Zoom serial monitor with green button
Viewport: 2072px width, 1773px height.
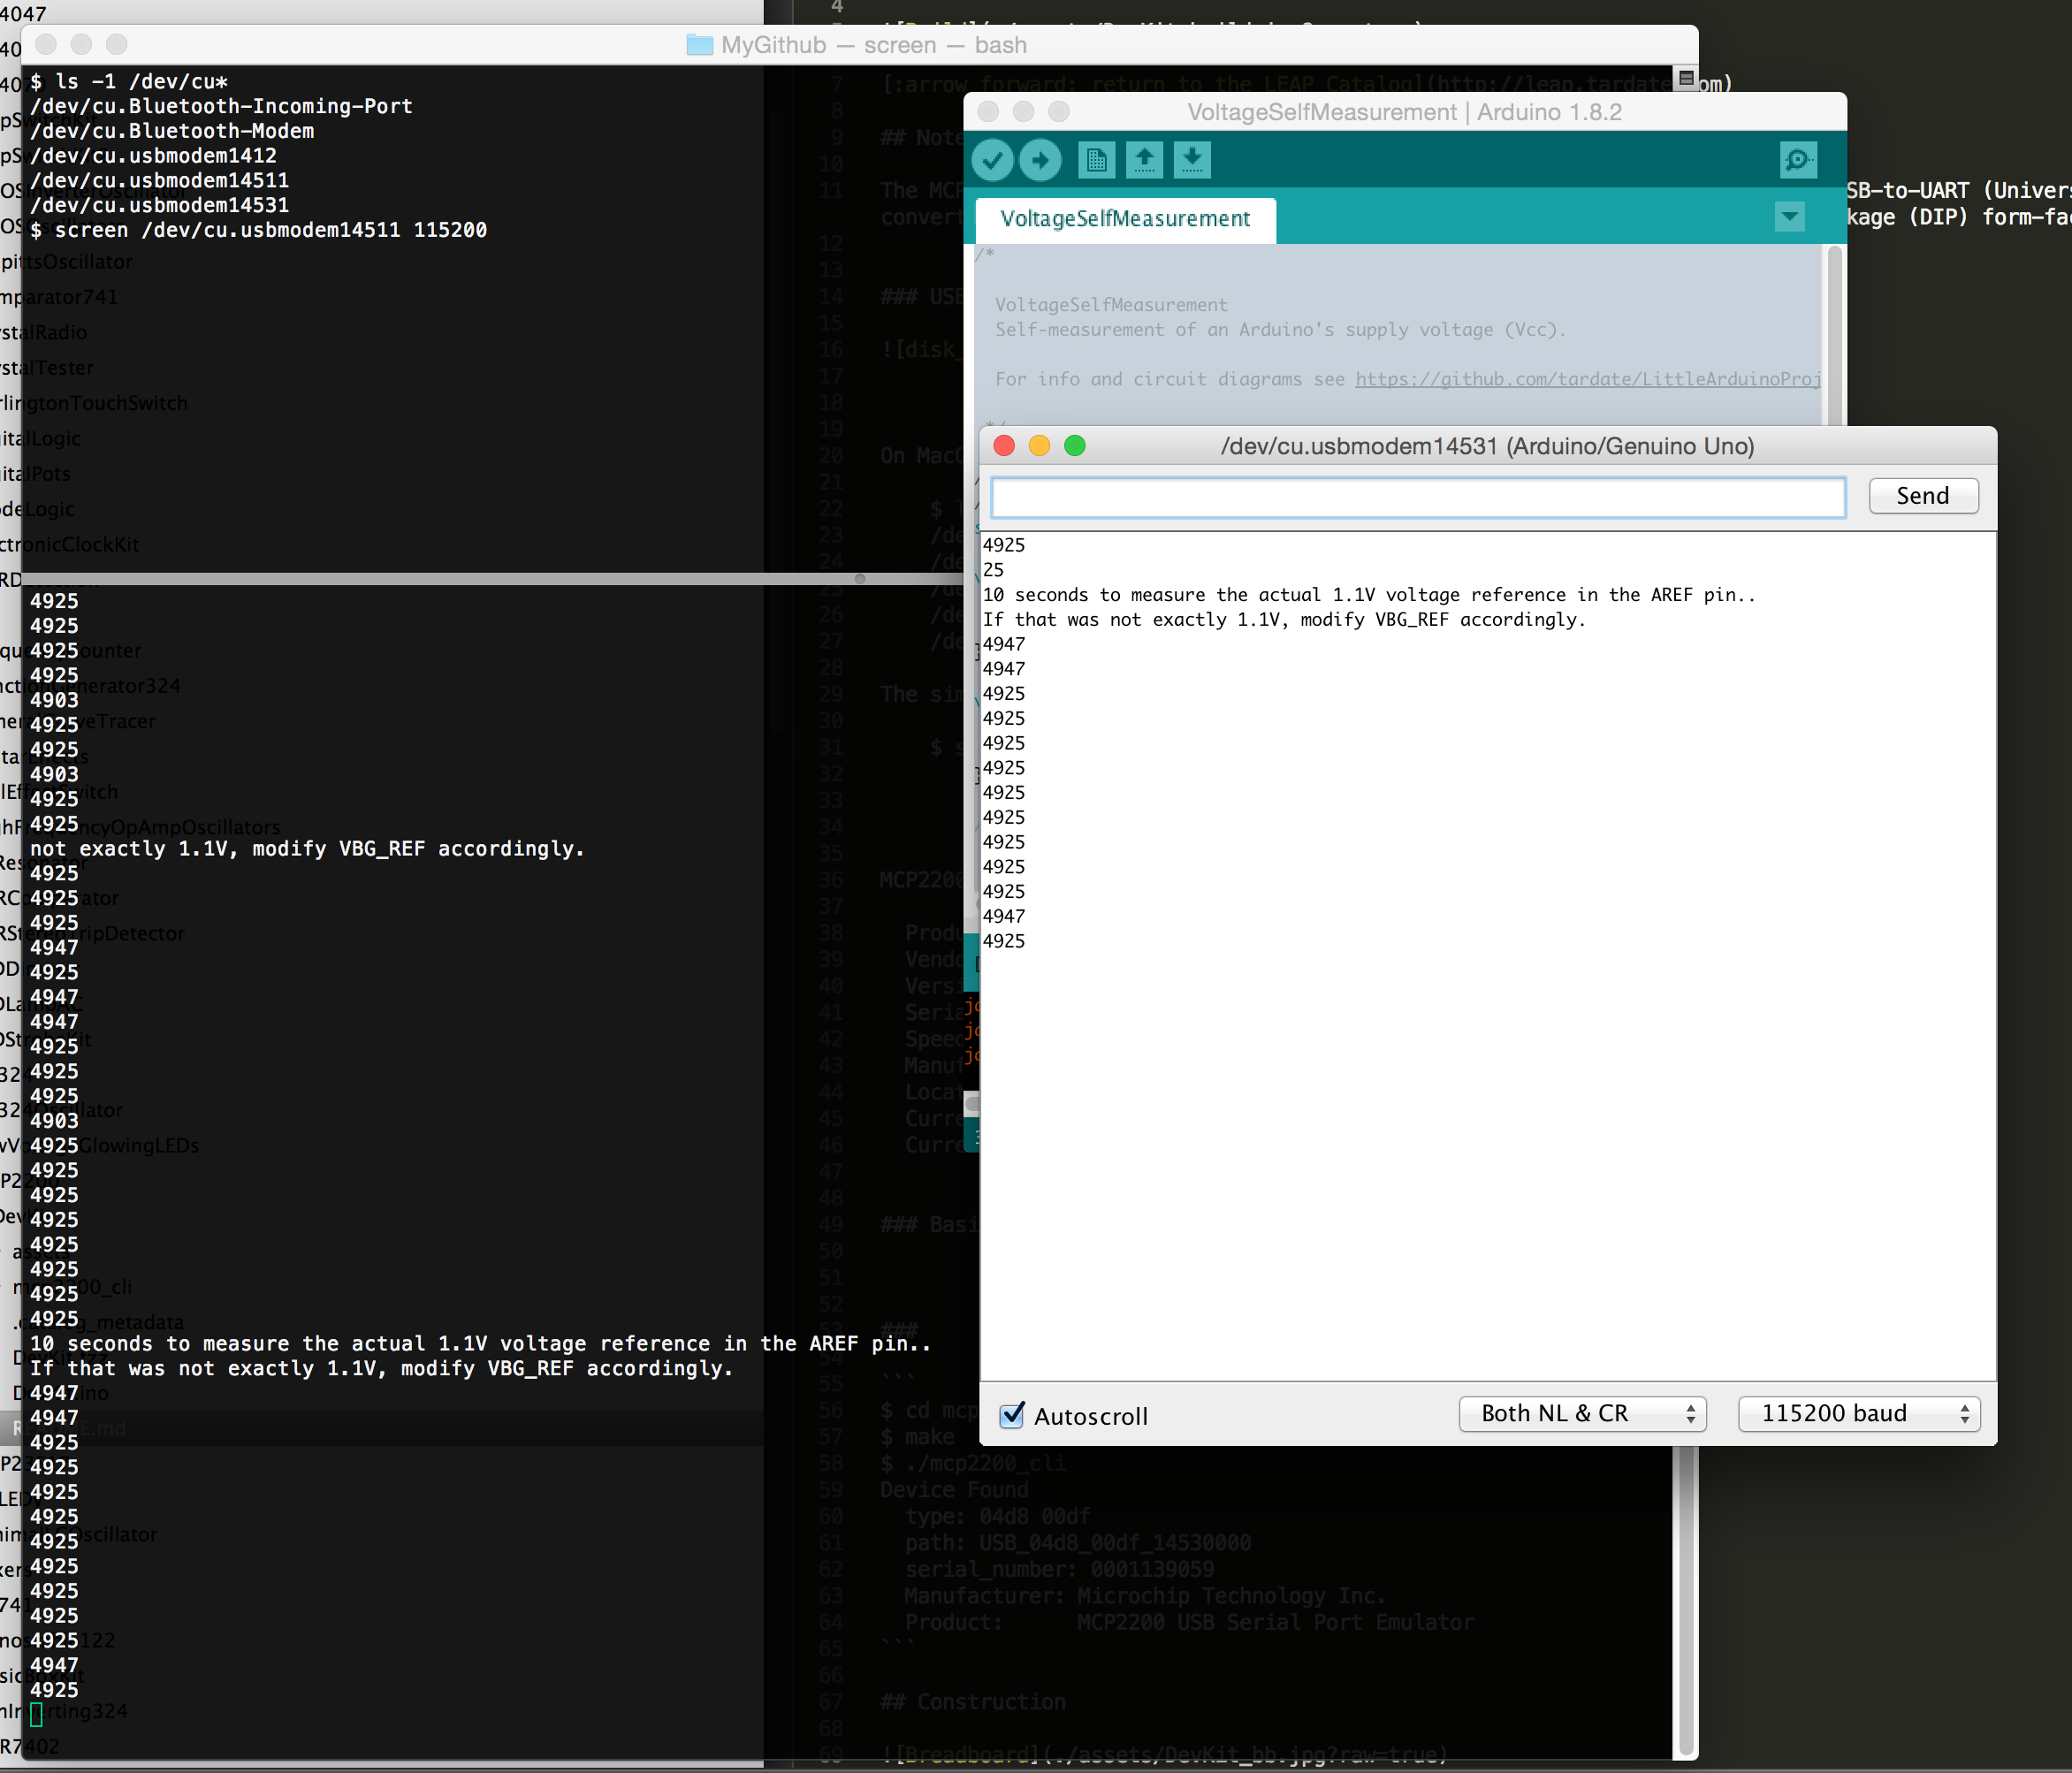coord(1075,446)
